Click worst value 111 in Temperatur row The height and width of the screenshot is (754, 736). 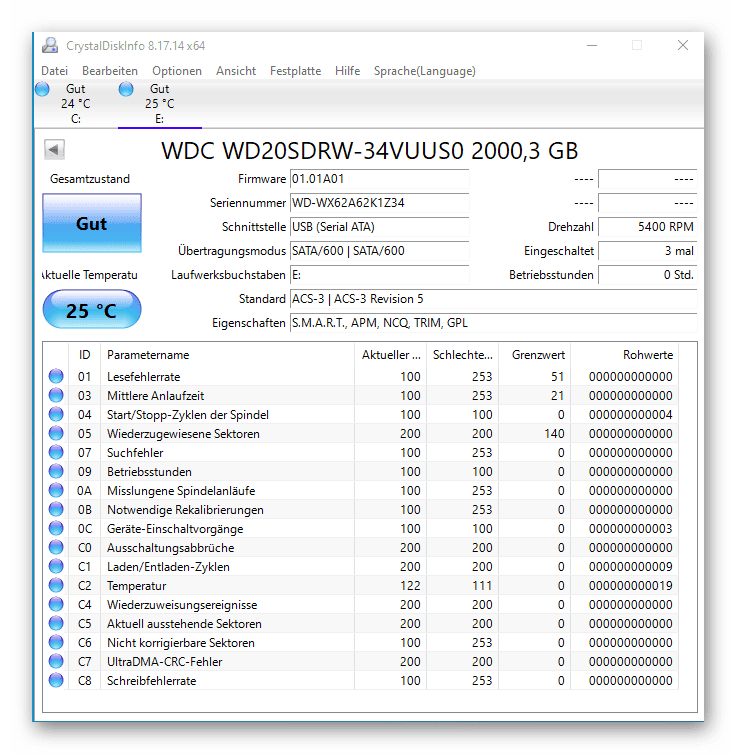tap(482, 586)
